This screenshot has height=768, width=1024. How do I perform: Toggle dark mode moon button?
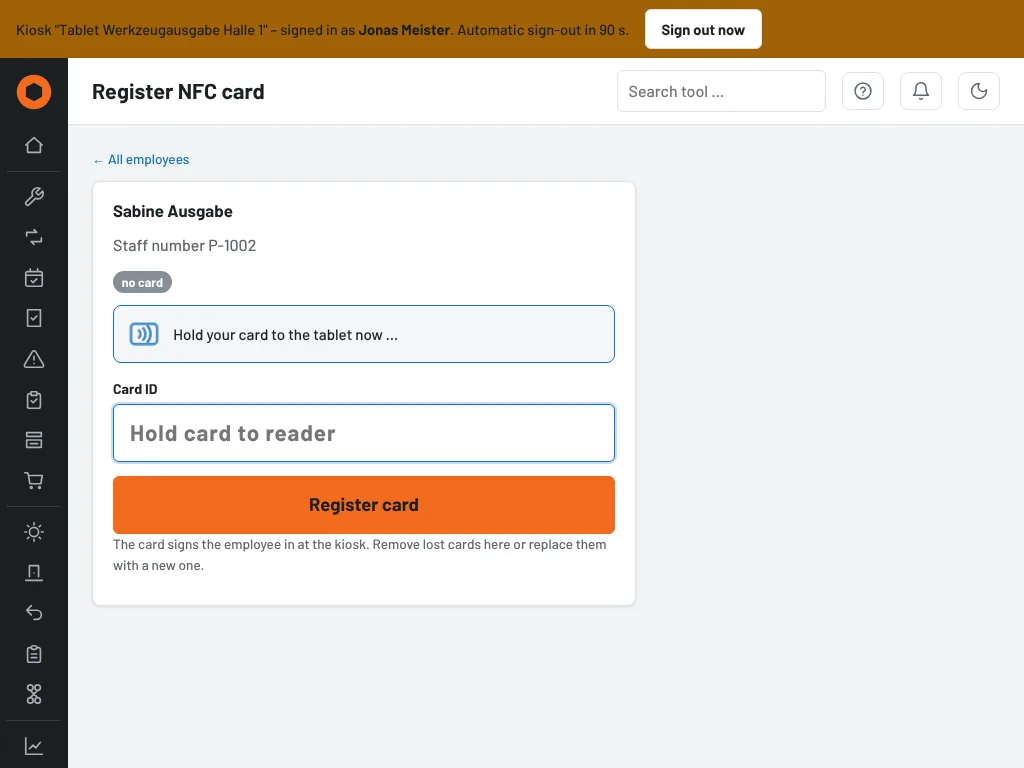point(979,91)
